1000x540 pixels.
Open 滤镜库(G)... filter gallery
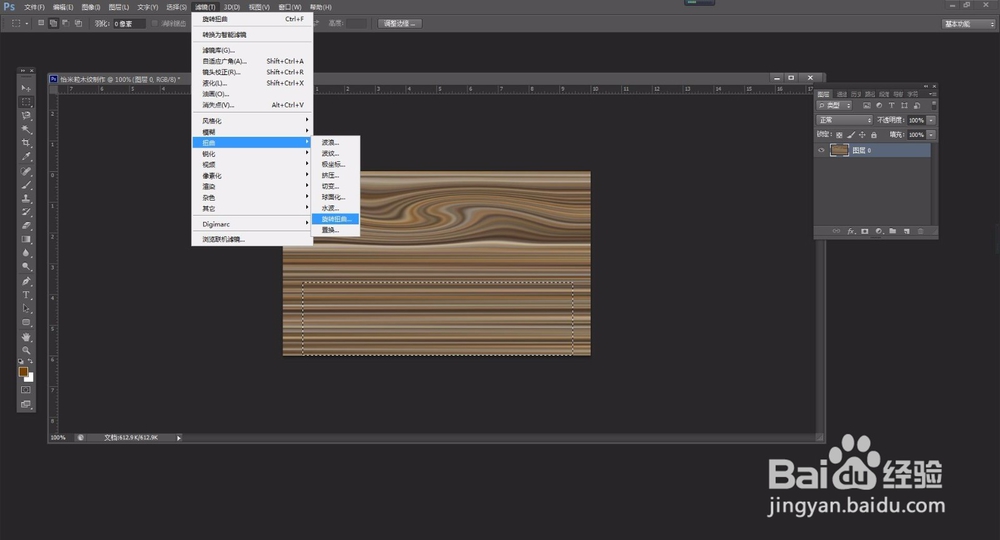(x=252, y=50)
